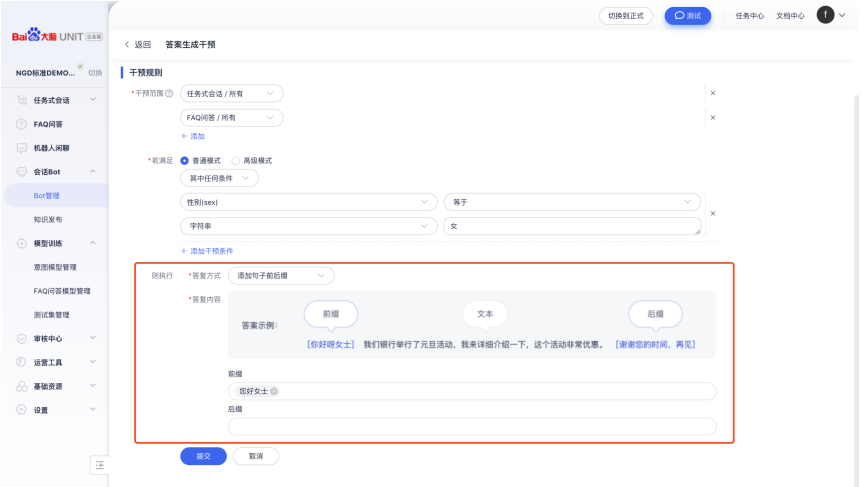862x487 pixels.
Task: Expand the 任务式会话 sidebar section
Action: [x=92, y=99]
